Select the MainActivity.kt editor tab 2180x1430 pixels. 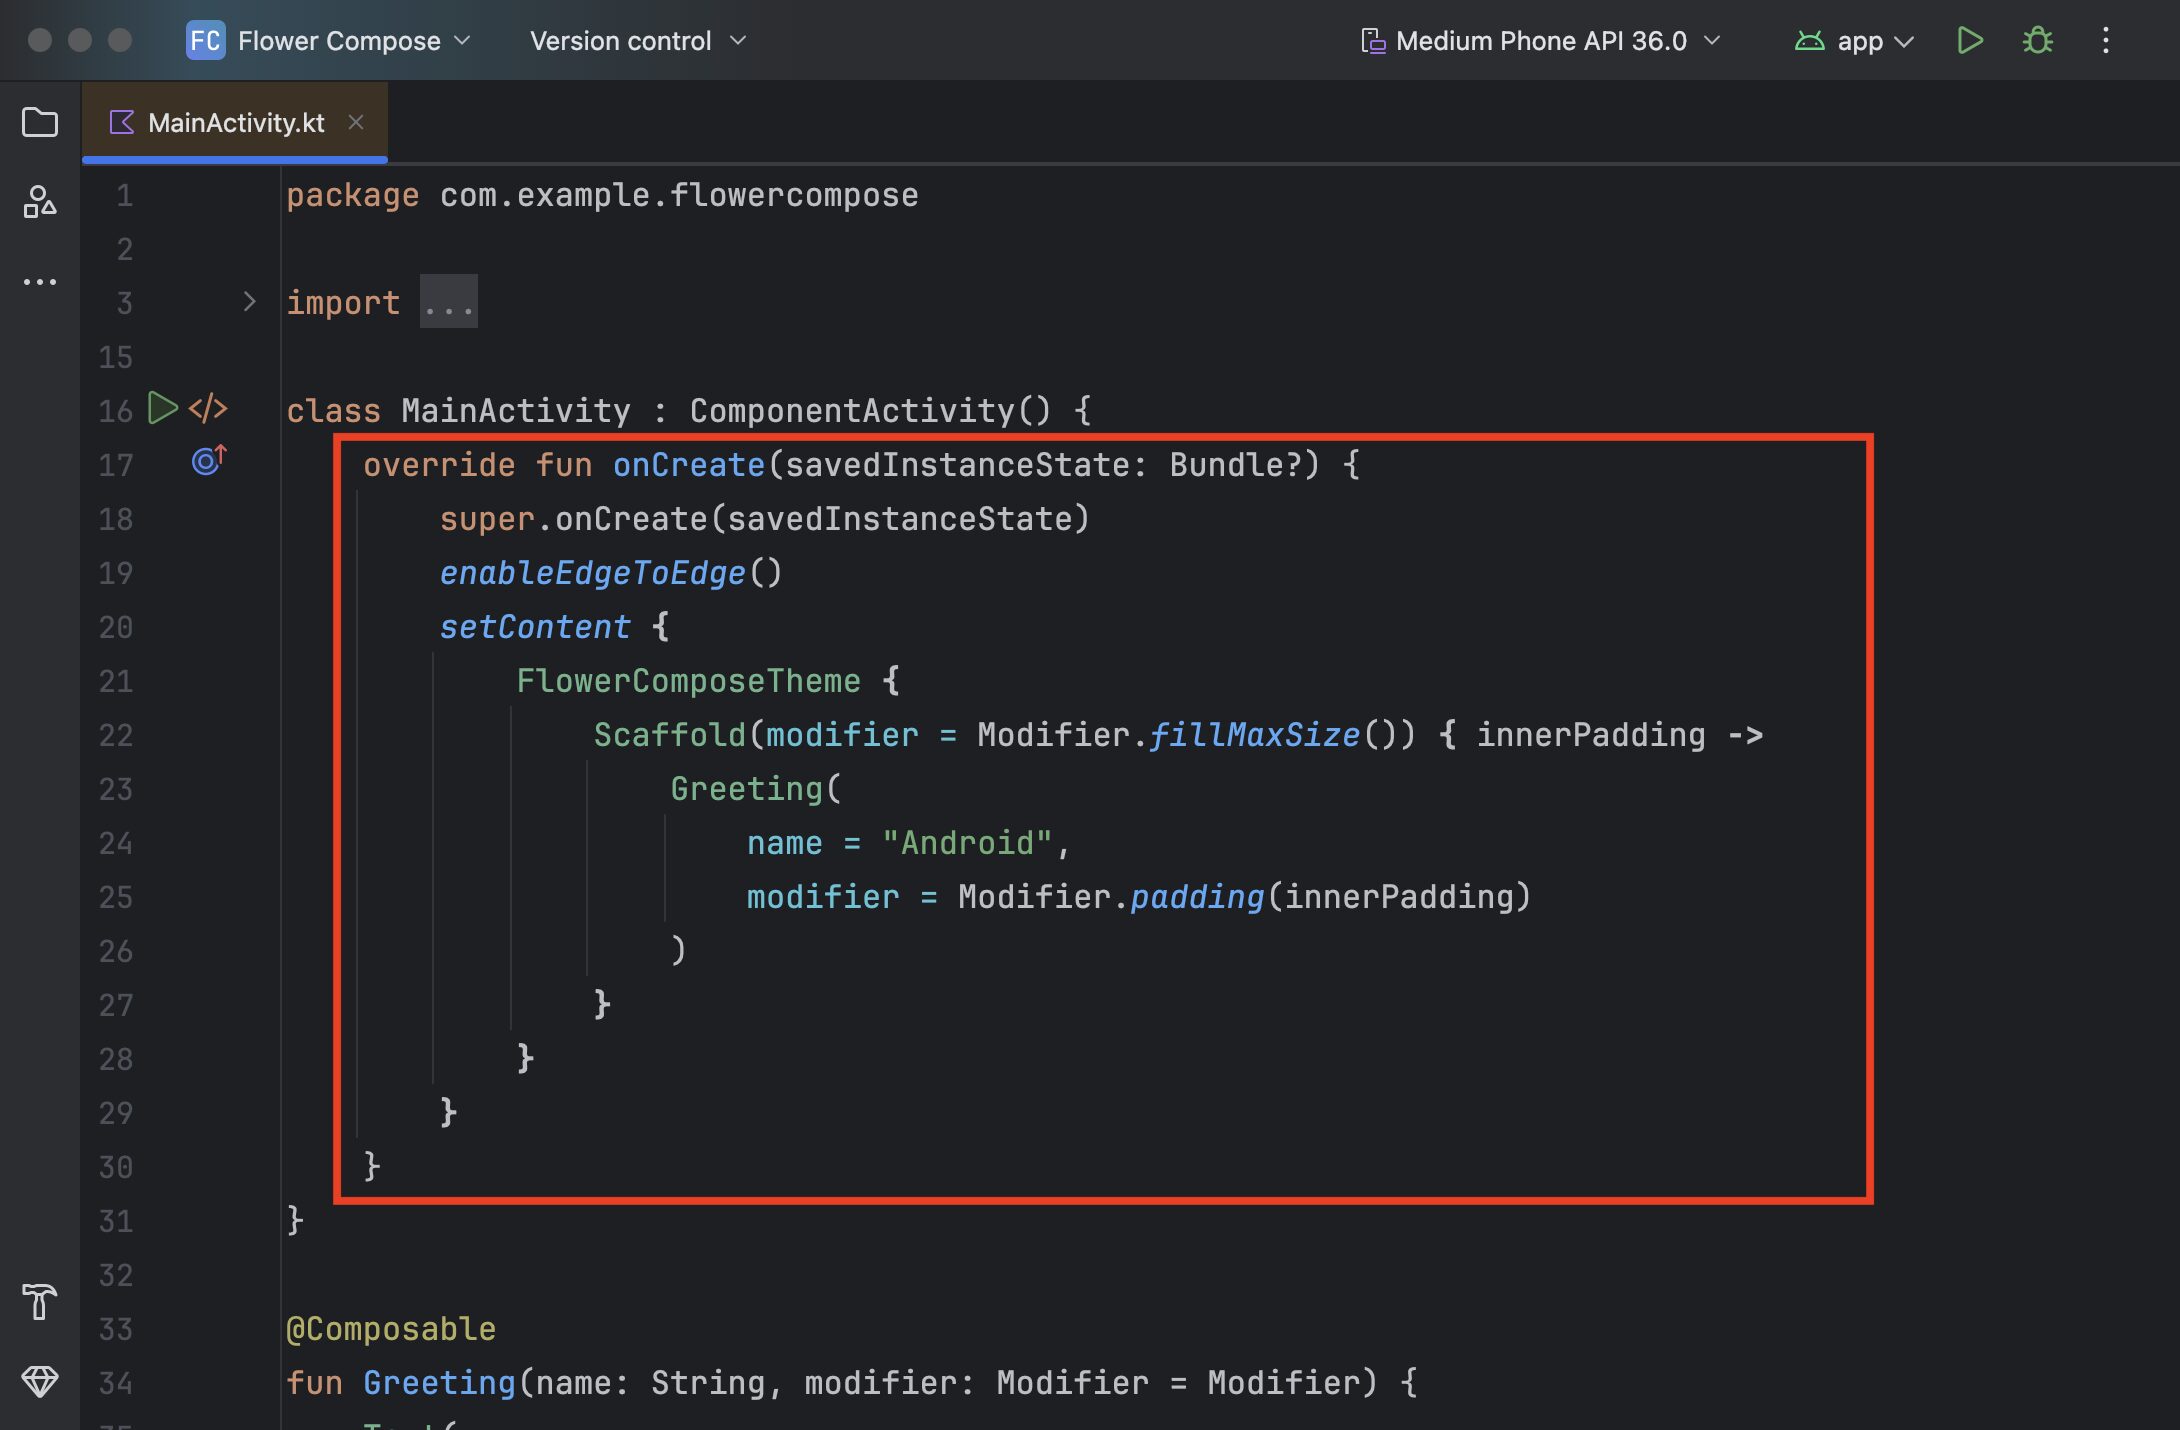click(x=236, y=122)
